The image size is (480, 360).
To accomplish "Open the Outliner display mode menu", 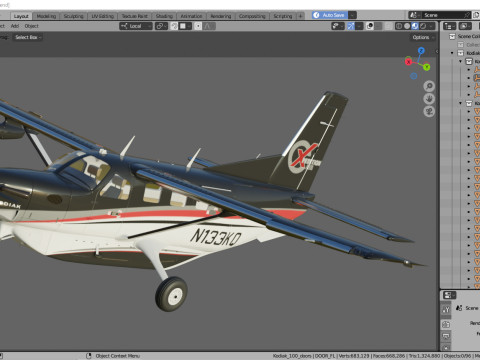I will click(x=465, y=26).
